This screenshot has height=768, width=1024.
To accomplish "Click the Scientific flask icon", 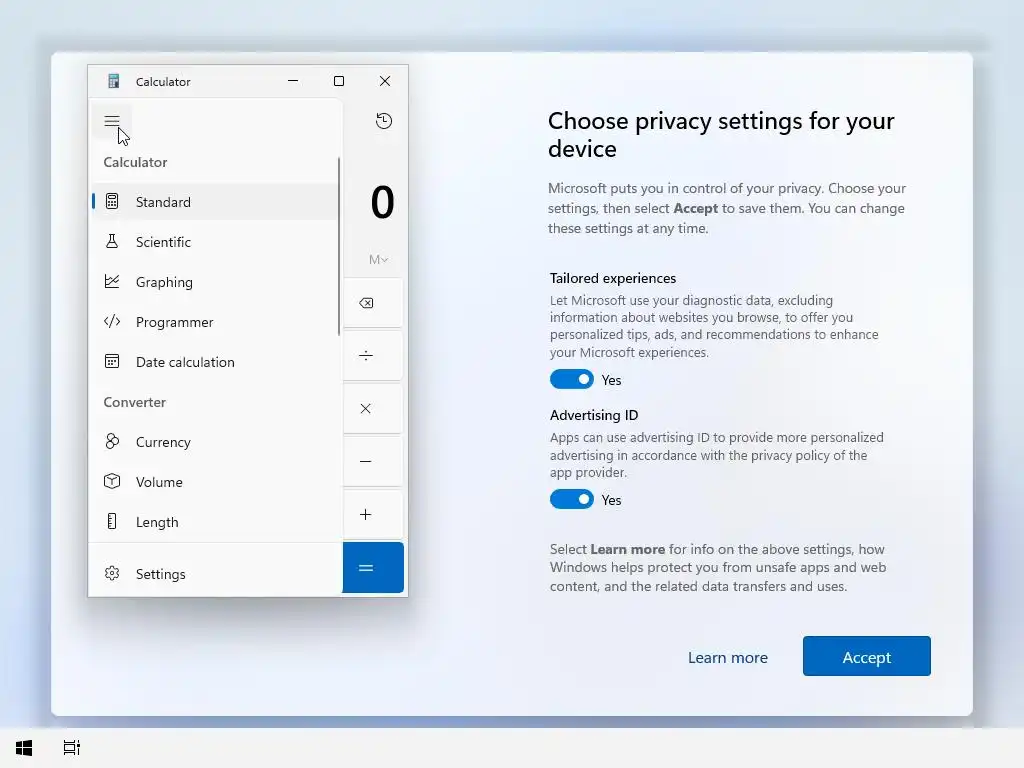I will coord(112,242).
